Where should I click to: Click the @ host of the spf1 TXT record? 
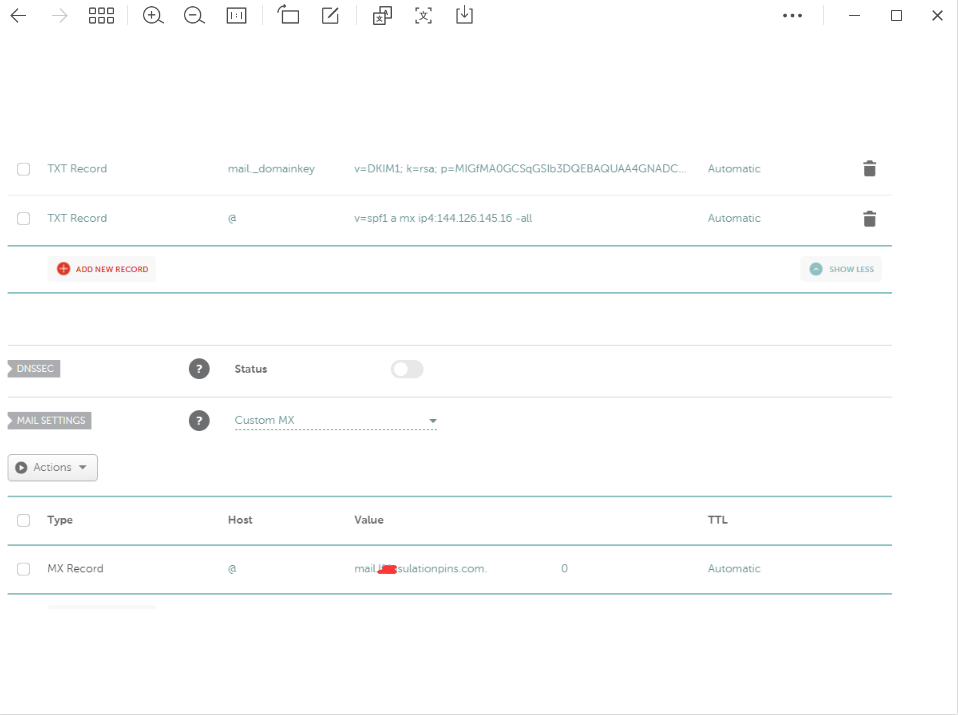tap(232, 218)
